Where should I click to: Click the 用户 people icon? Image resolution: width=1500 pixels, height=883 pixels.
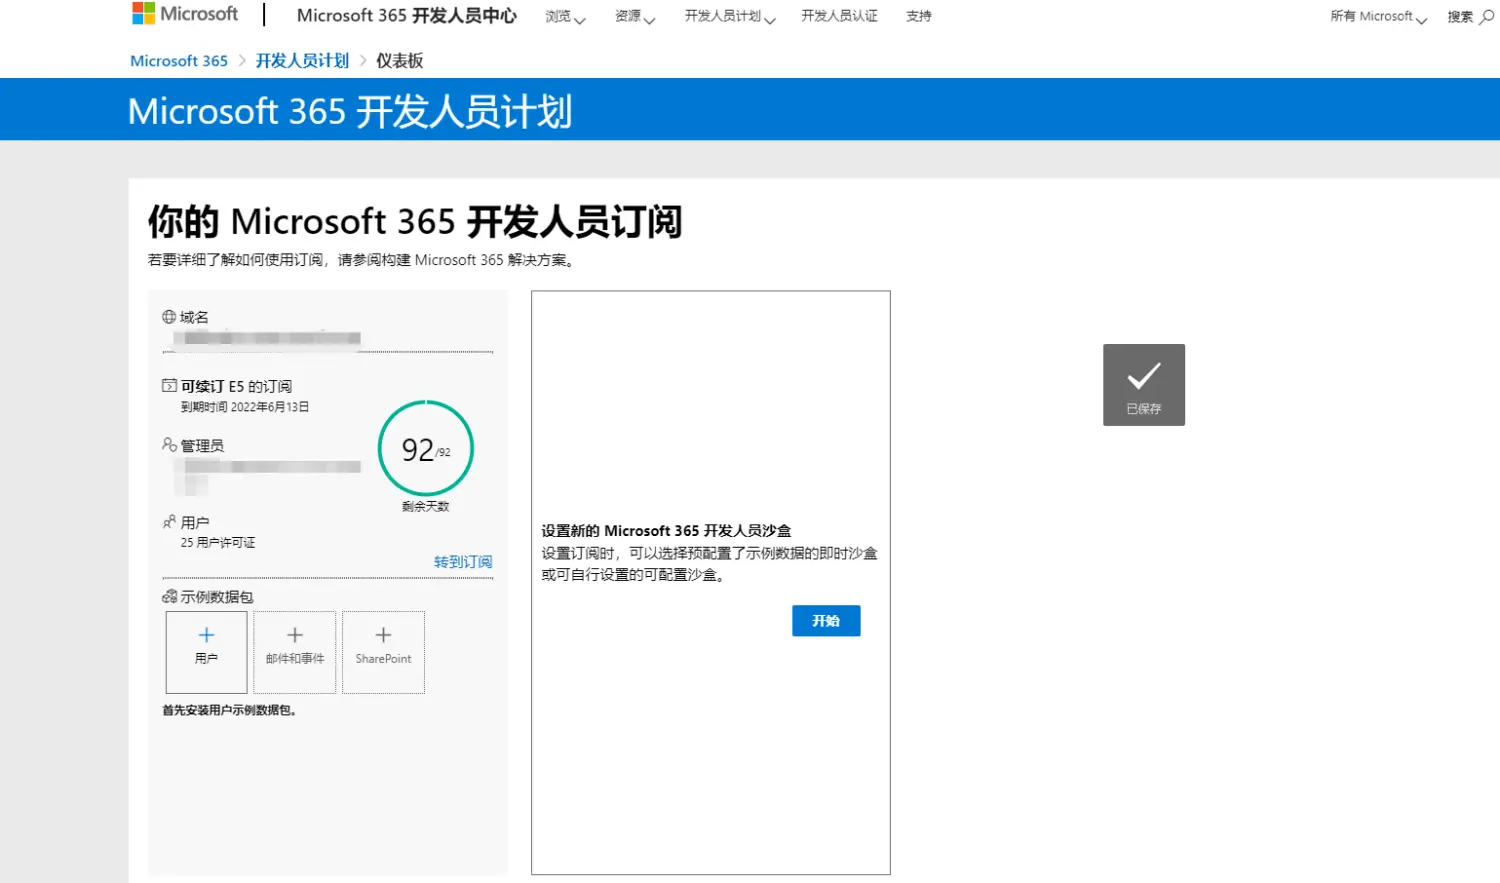tap(169, 521)
